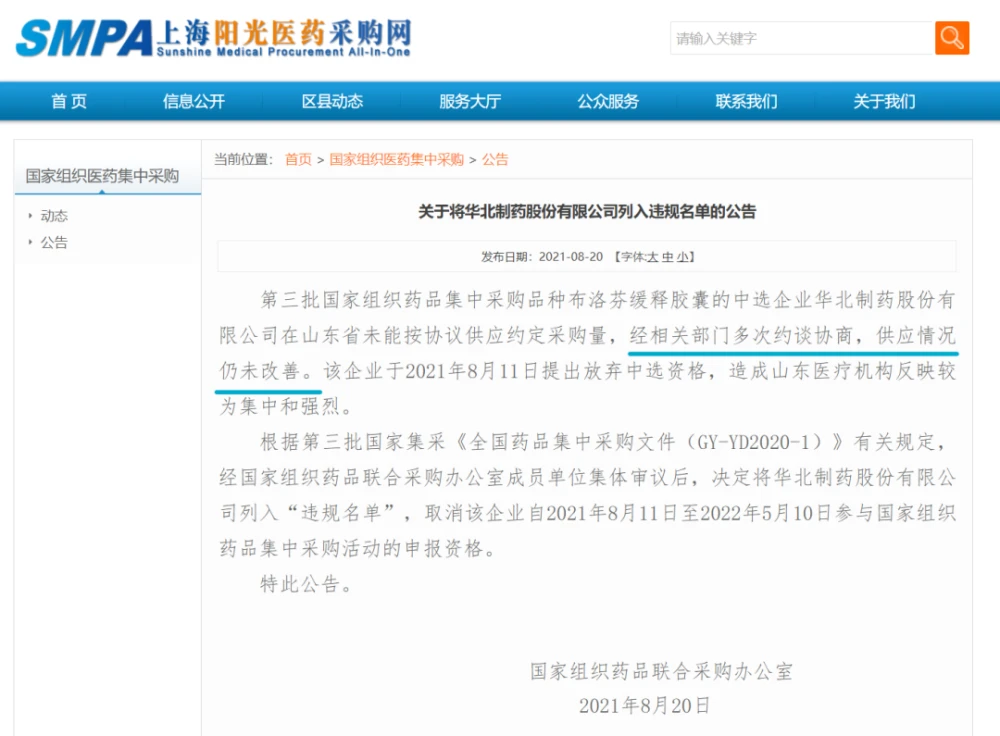Open 关于我们 in the navigation bar
This screenshot has height=736, width=1000.
[x=885, y=101]
